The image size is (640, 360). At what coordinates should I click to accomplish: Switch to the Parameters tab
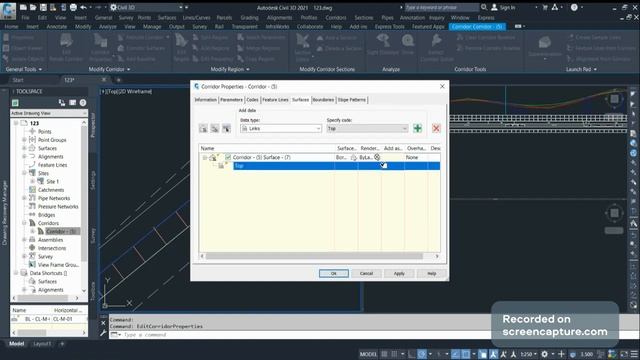[x=231, y=100]
